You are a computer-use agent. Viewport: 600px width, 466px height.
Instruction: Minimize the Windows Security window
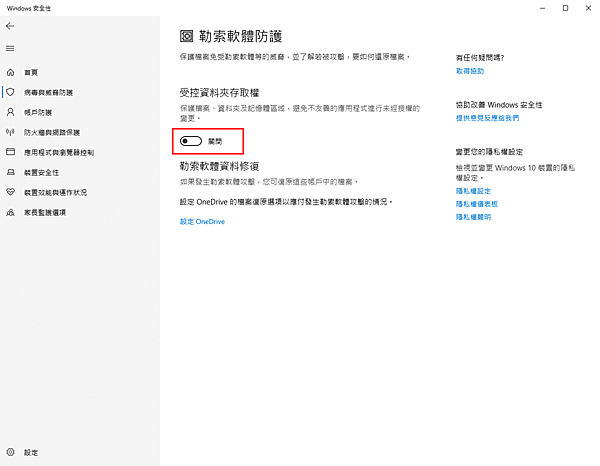(x=542, y=8)
